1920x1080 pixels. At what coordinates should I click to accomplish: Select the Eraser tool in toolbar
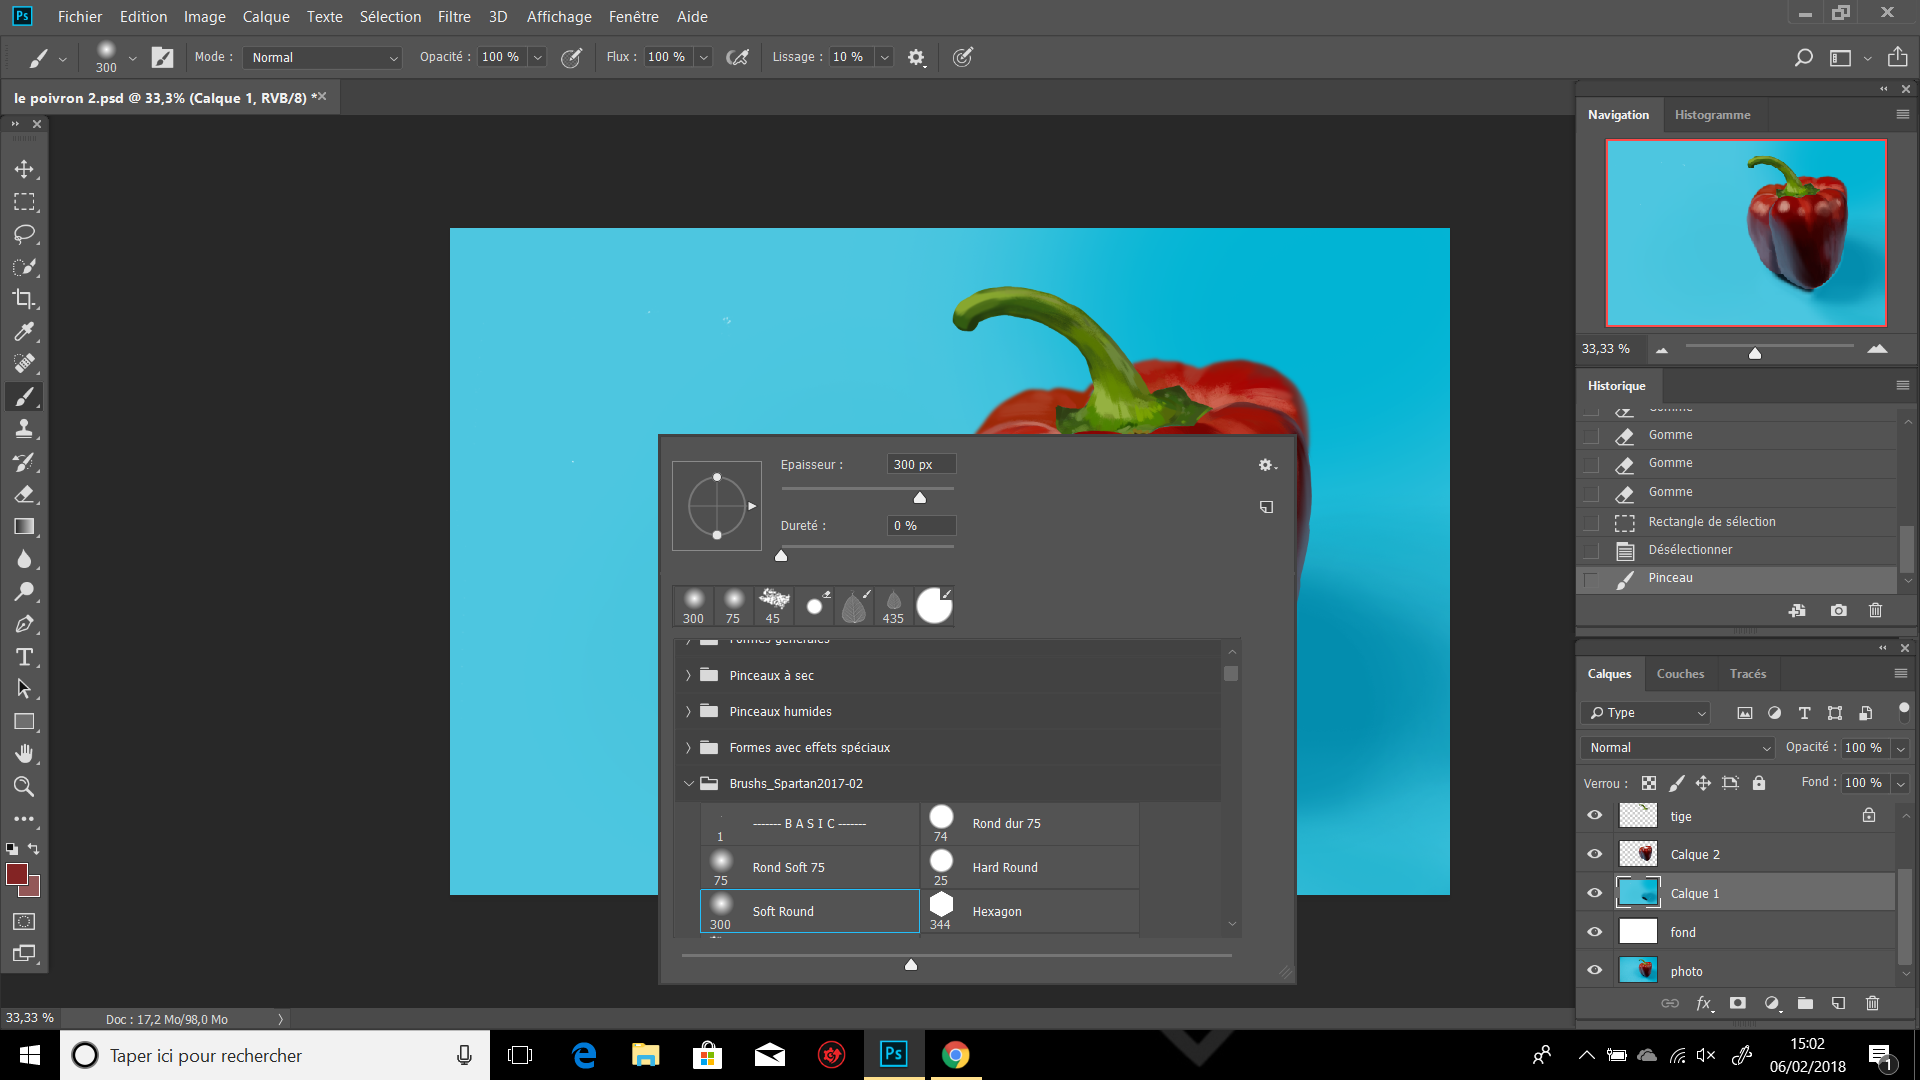point(24,494)
